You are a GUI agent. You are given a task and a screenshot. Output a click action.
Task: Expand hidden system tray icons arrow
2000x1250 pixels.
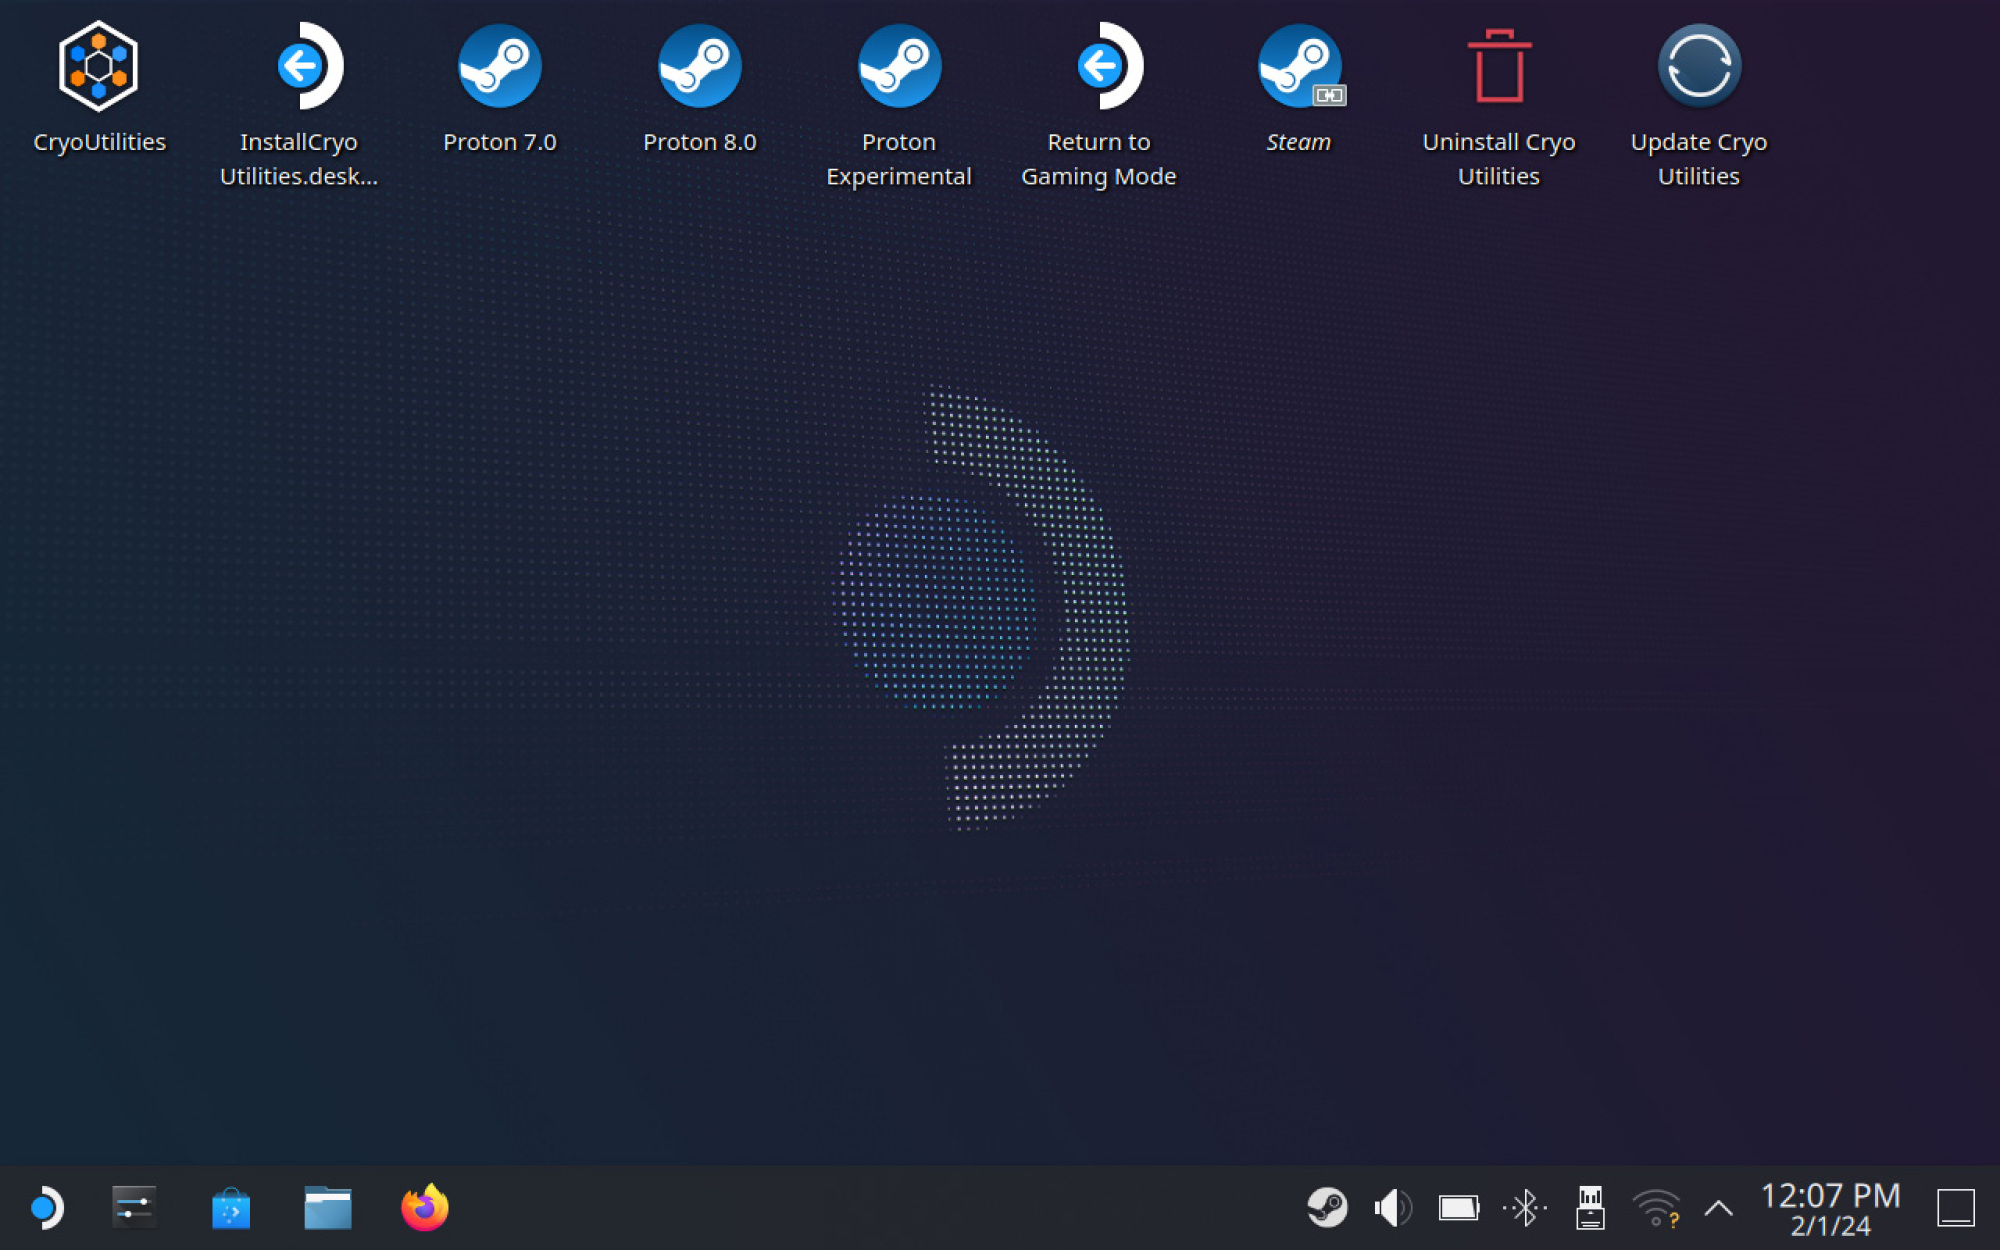tap(1718, 1208)
